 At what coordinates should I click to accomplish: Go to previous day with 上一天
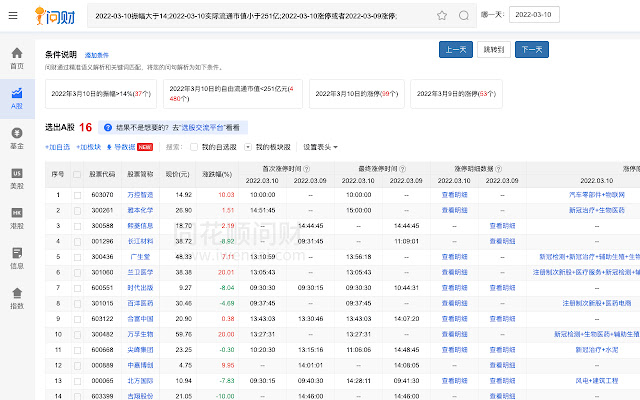456,50
